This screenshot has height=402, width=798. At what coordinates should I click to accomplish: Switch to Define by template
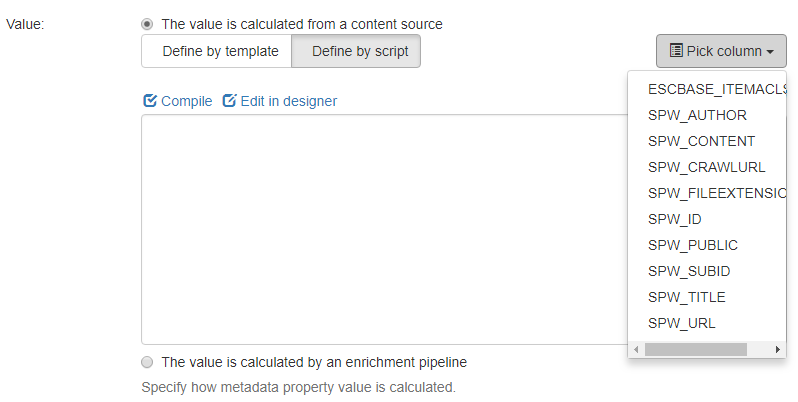[216, 51]
